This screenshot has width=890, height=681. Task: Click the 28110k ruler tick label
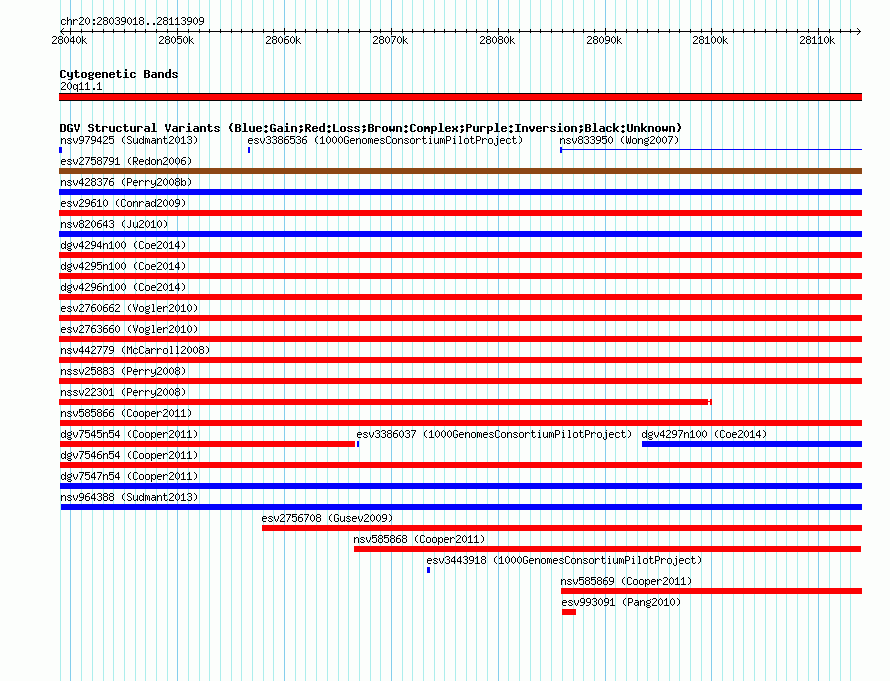pos(817,40)
